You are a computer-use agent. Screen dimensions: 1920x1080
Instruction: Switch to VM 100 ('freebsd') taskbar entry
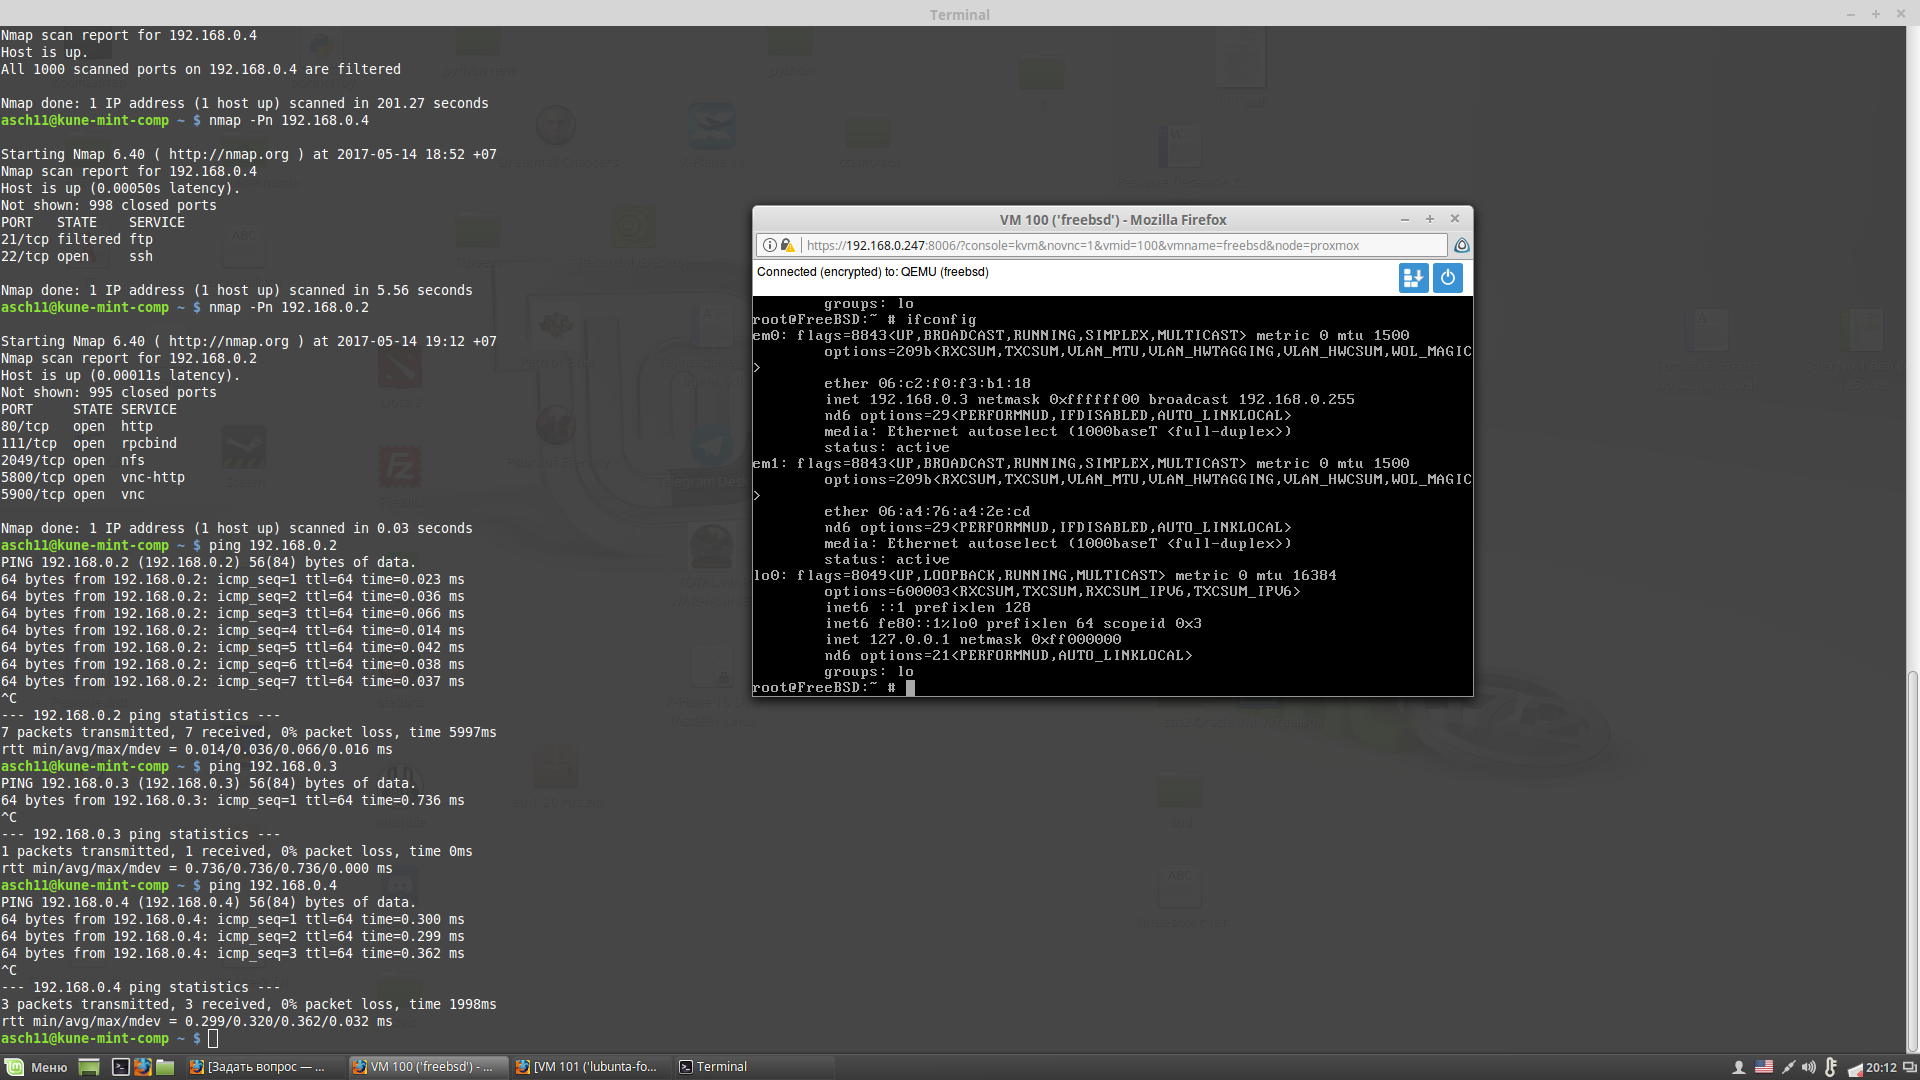tap(428, 1067)
